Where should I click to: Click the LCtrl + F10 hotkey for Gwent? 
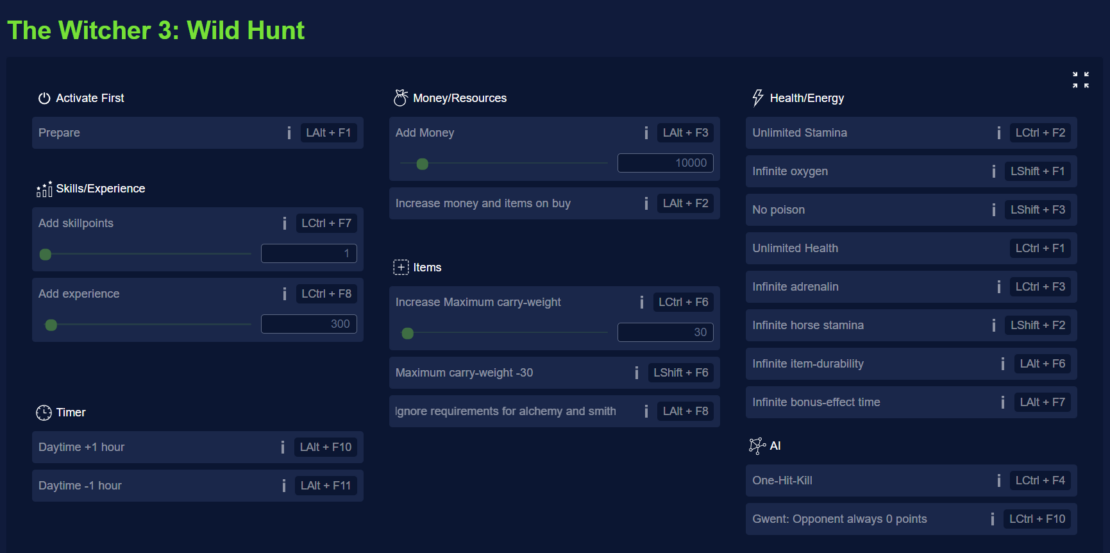1037,520
